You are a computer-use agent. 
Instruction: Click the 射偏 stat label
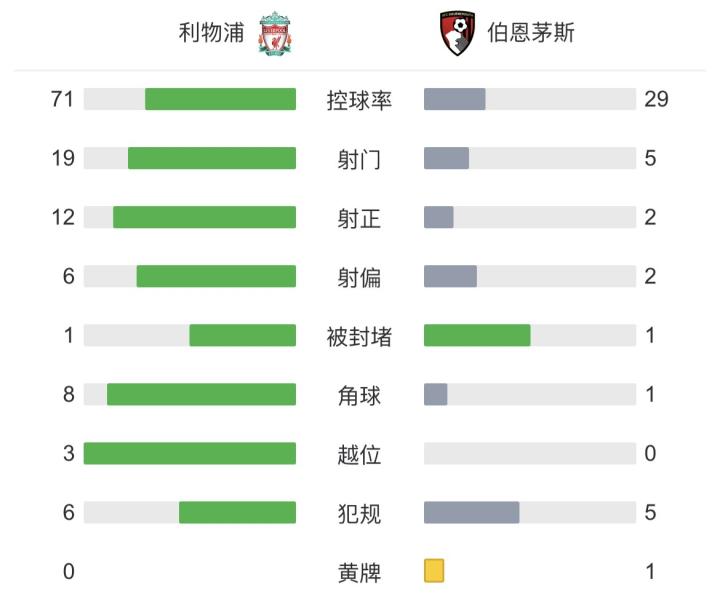359,277
